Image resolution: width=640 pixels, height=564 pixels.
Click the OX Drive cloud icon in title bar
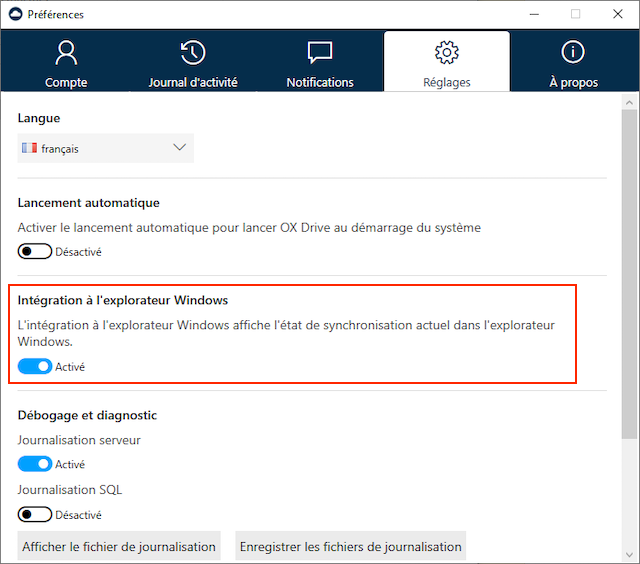[15, 14]
